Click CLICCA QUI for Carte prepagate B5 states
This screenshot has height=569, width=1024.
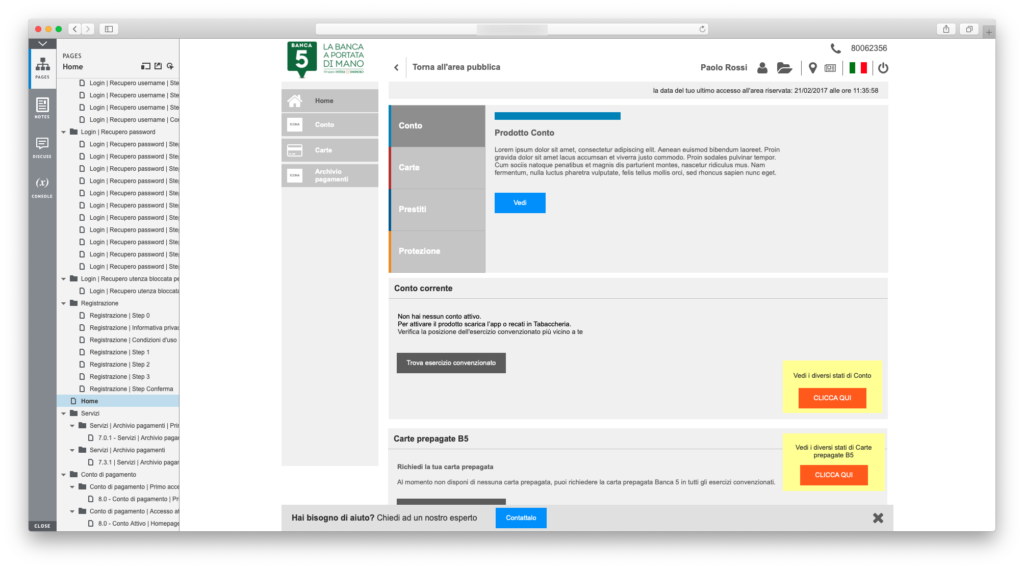pos(833,475)
